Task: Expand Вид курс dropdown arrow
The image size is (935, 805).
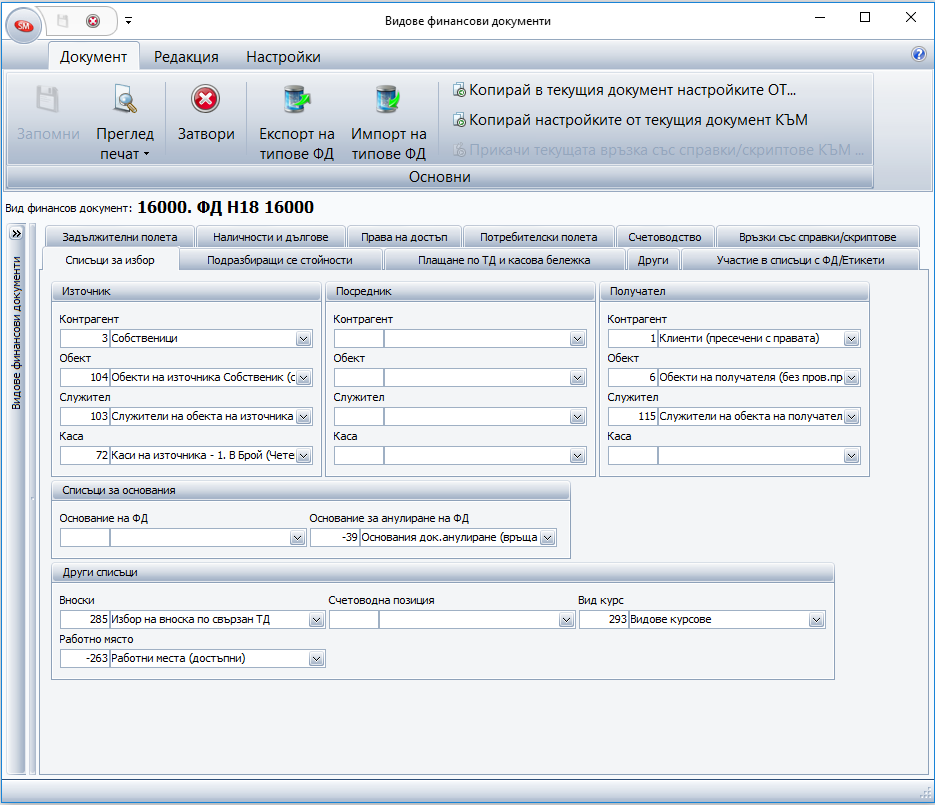Action: point(816,620)
